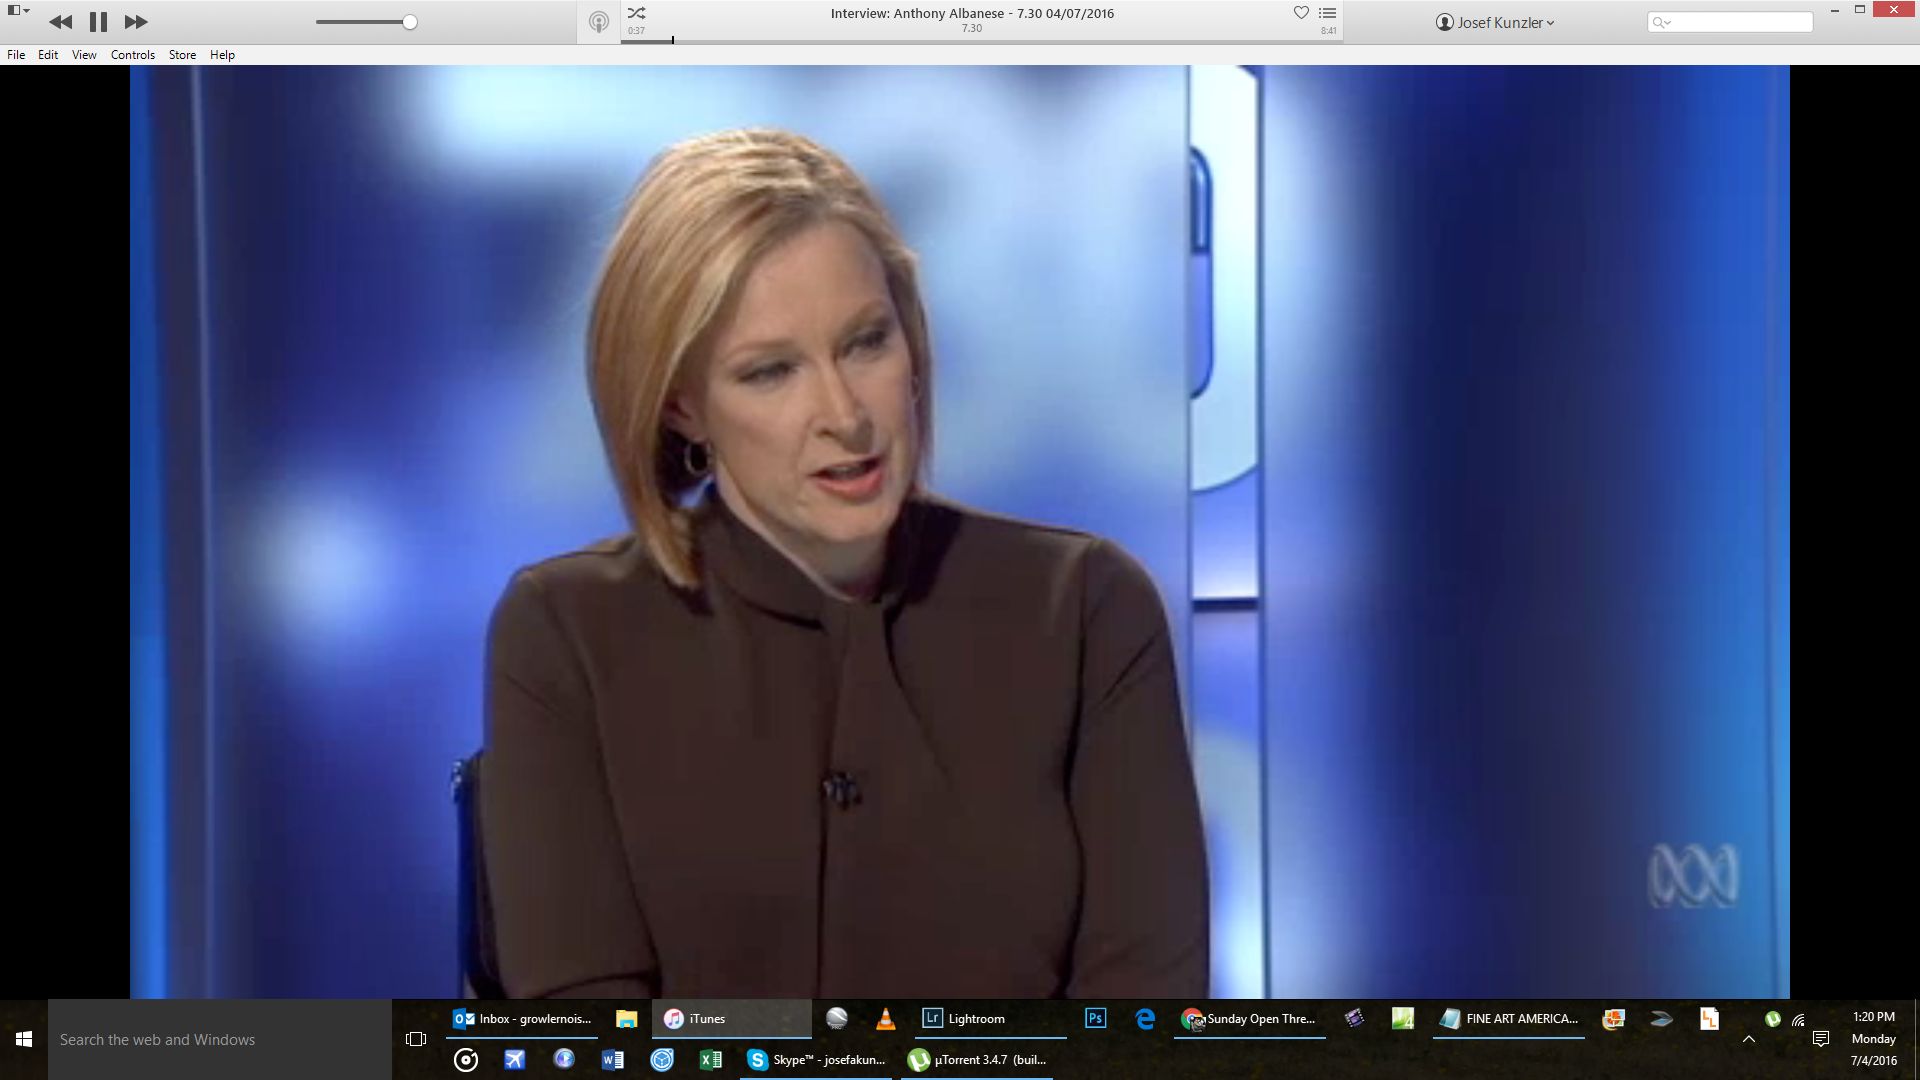This screenshot has height=1080, width=1920.
Task: Skip ahead with the fast-forward button
Action: [x=136, y=22]
